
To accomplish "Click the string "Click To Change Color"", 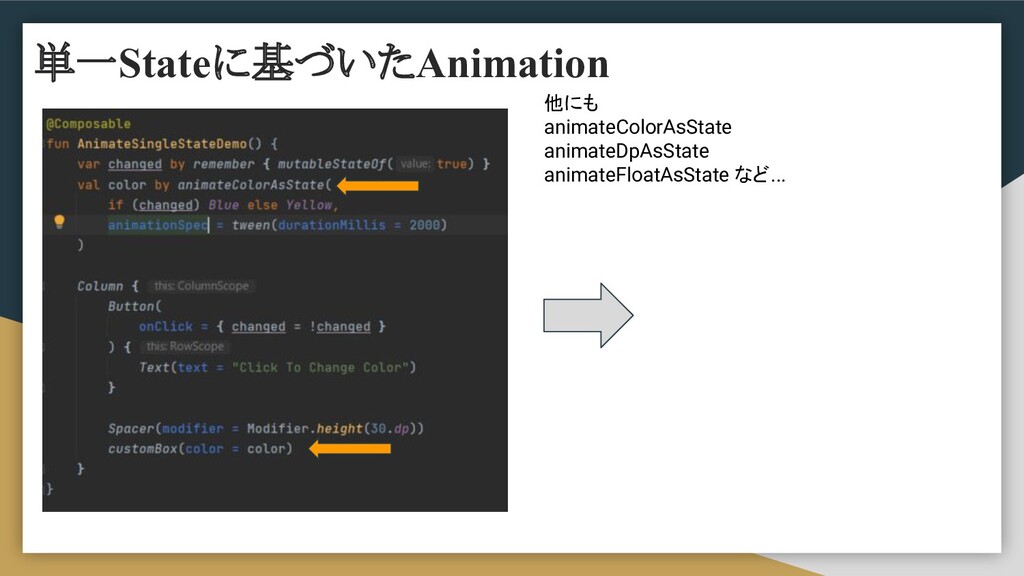I will pyautogui.click(x=321, y=368).
